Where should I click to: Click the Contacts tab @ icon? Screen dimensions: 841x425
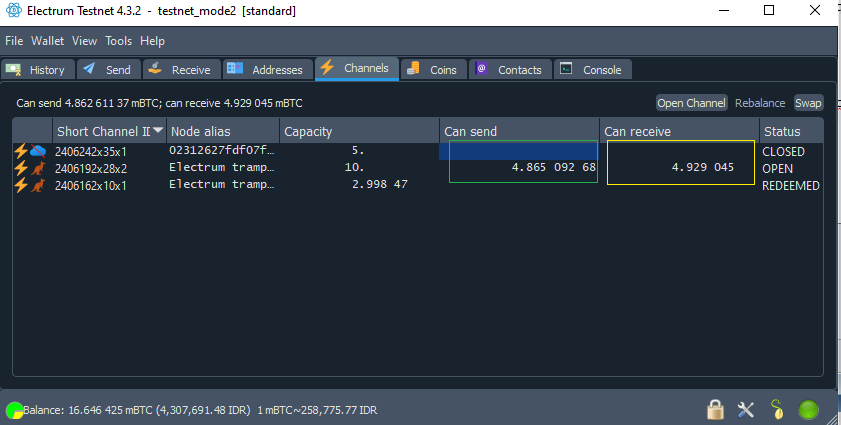click(x=481, y=68)
